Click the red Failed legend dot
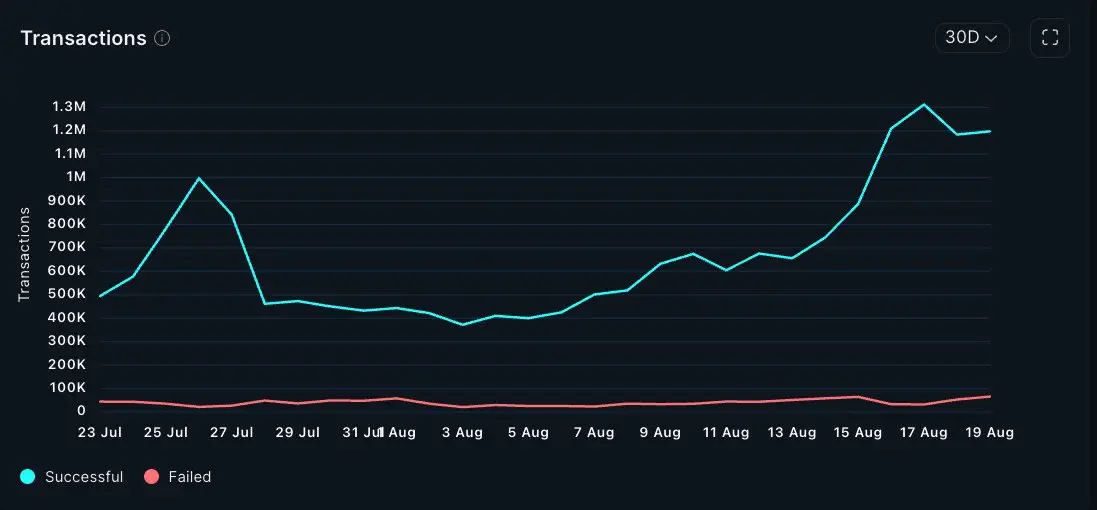This screenshot has width=1097, height=510. point(151,477)
